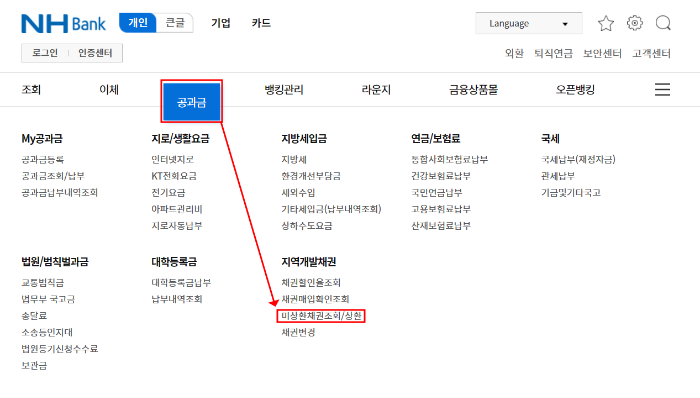This screenshot has height=398, width=700.
Task: Open 지로자동납부
Action: pos(177,225)
